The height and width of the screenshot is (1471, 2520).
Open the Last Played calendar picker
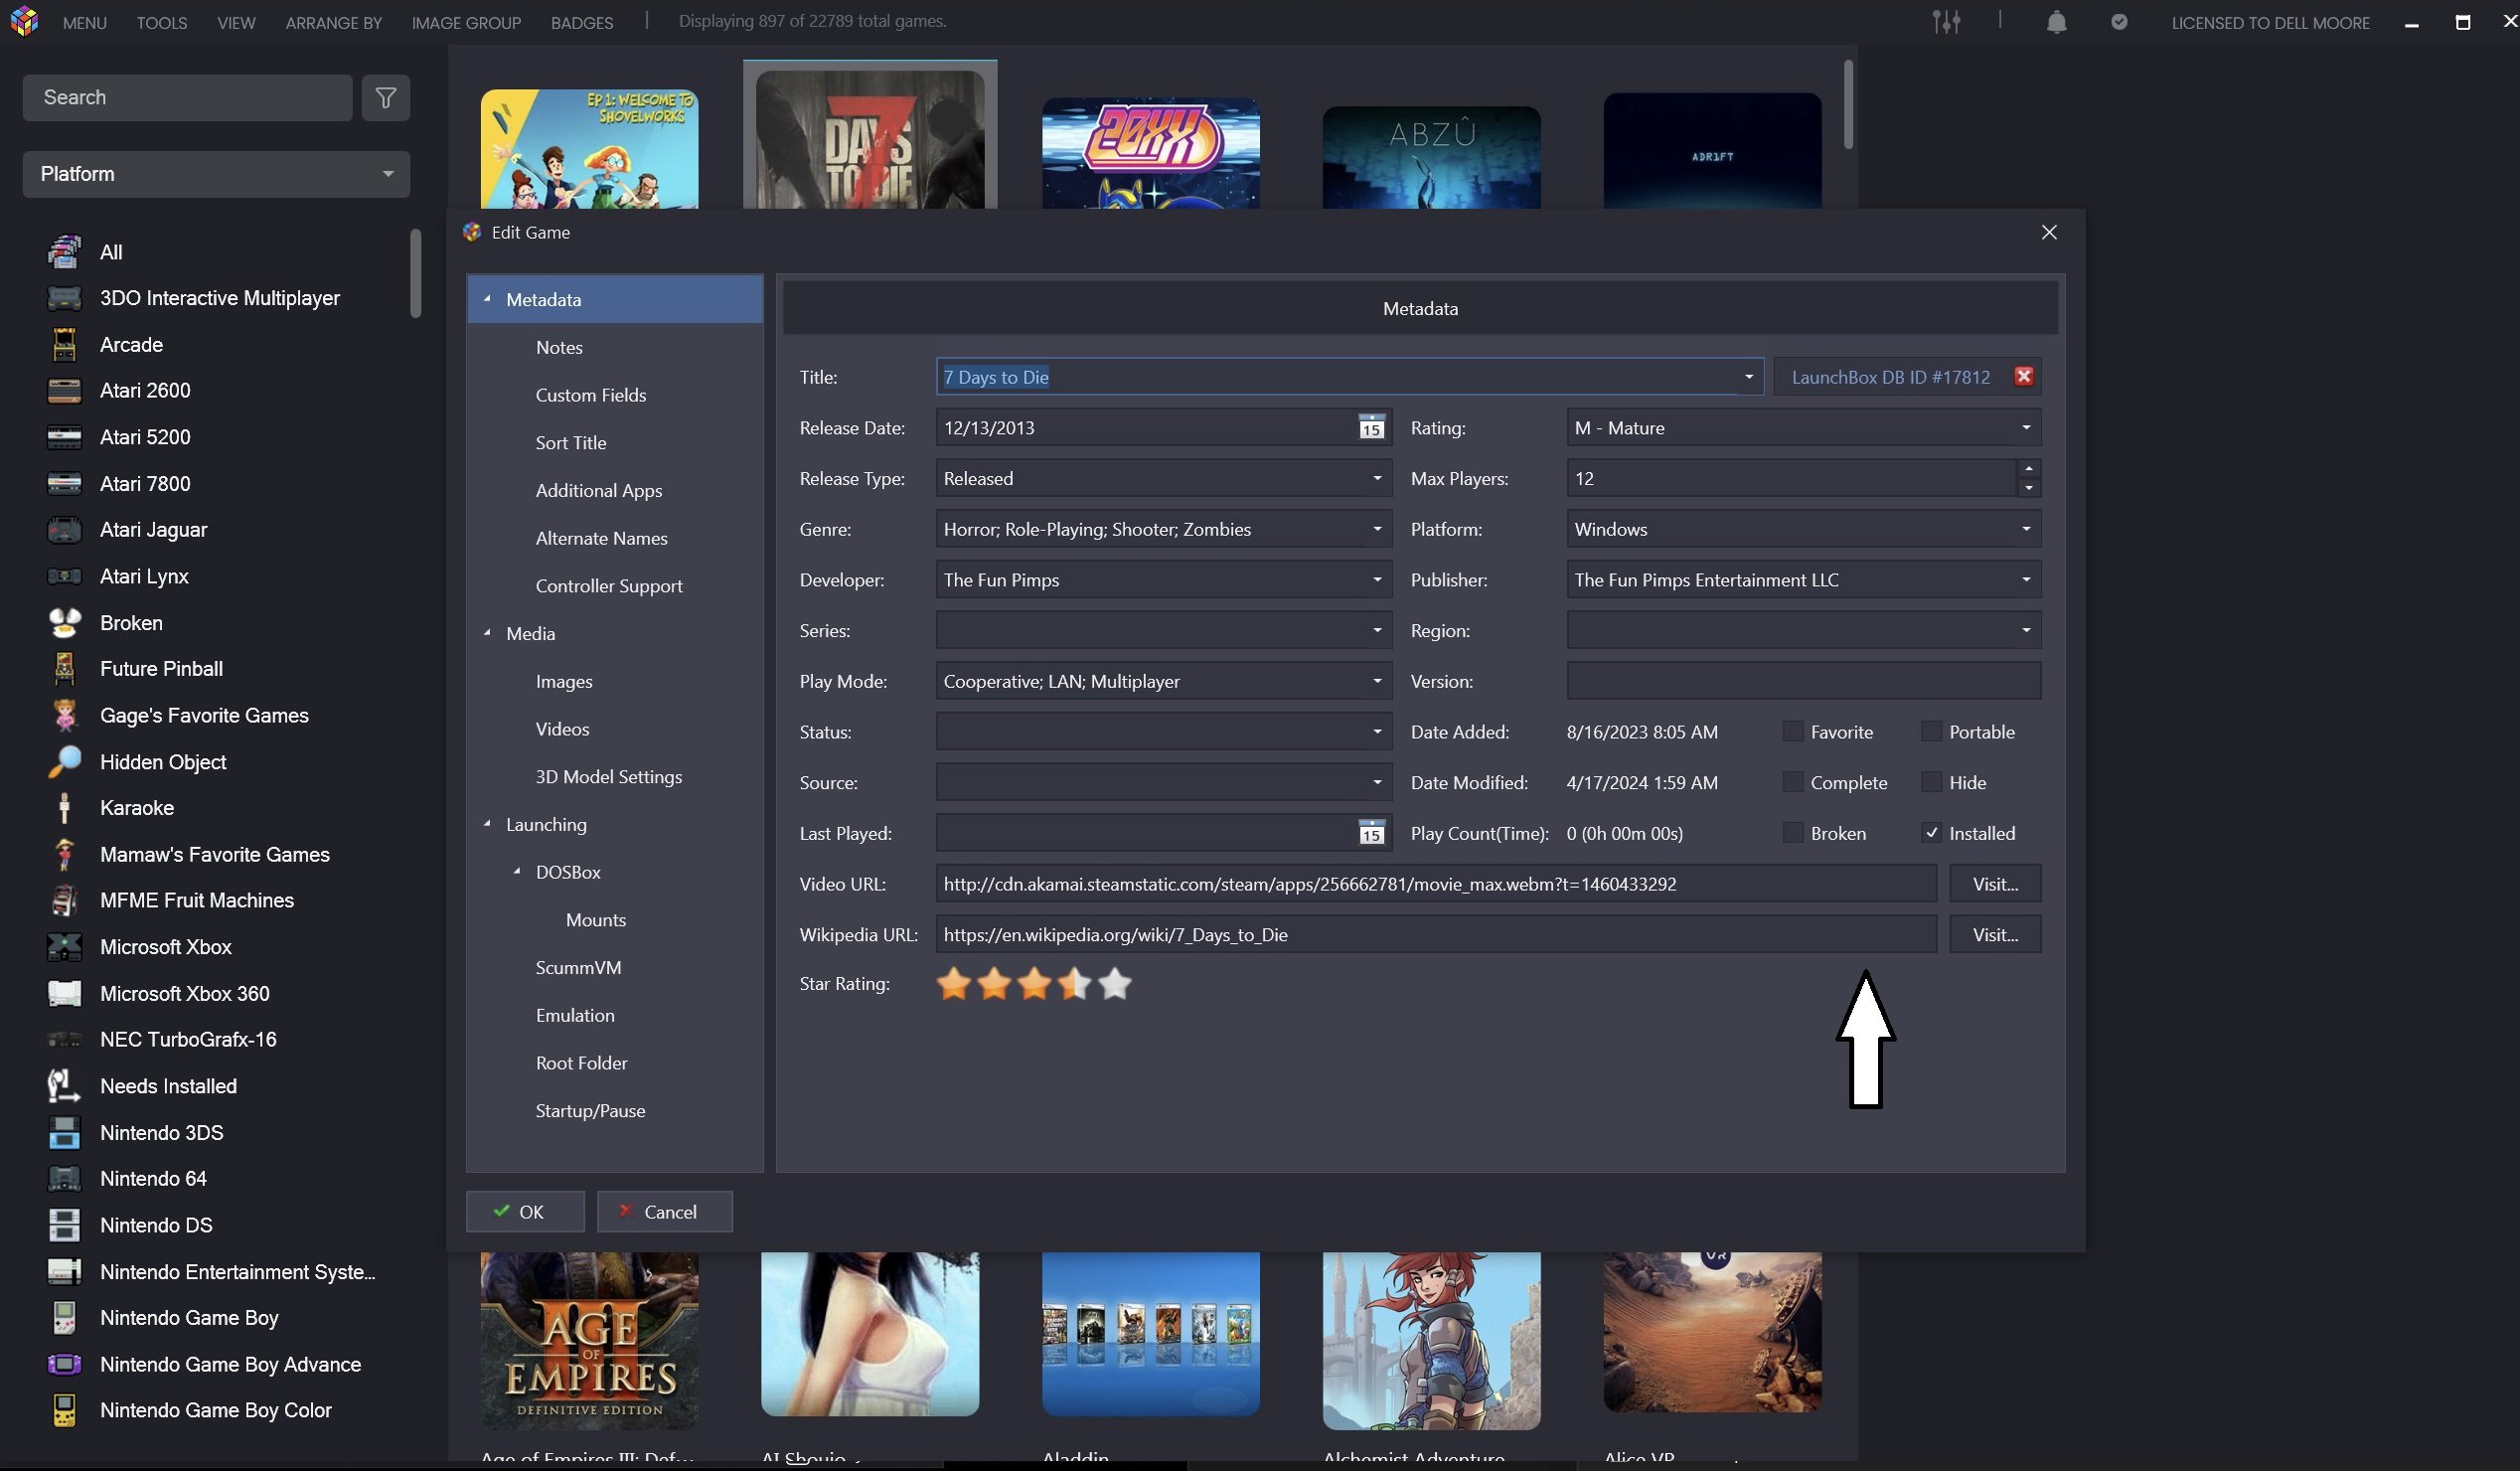[1371, 832]
